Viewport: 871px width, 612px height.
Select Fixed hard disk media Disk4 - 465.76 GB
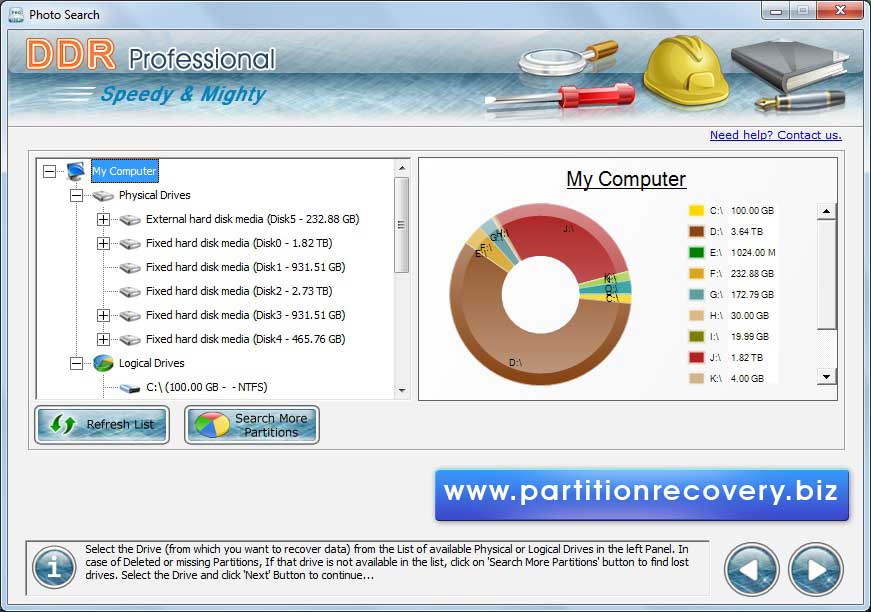246,339
